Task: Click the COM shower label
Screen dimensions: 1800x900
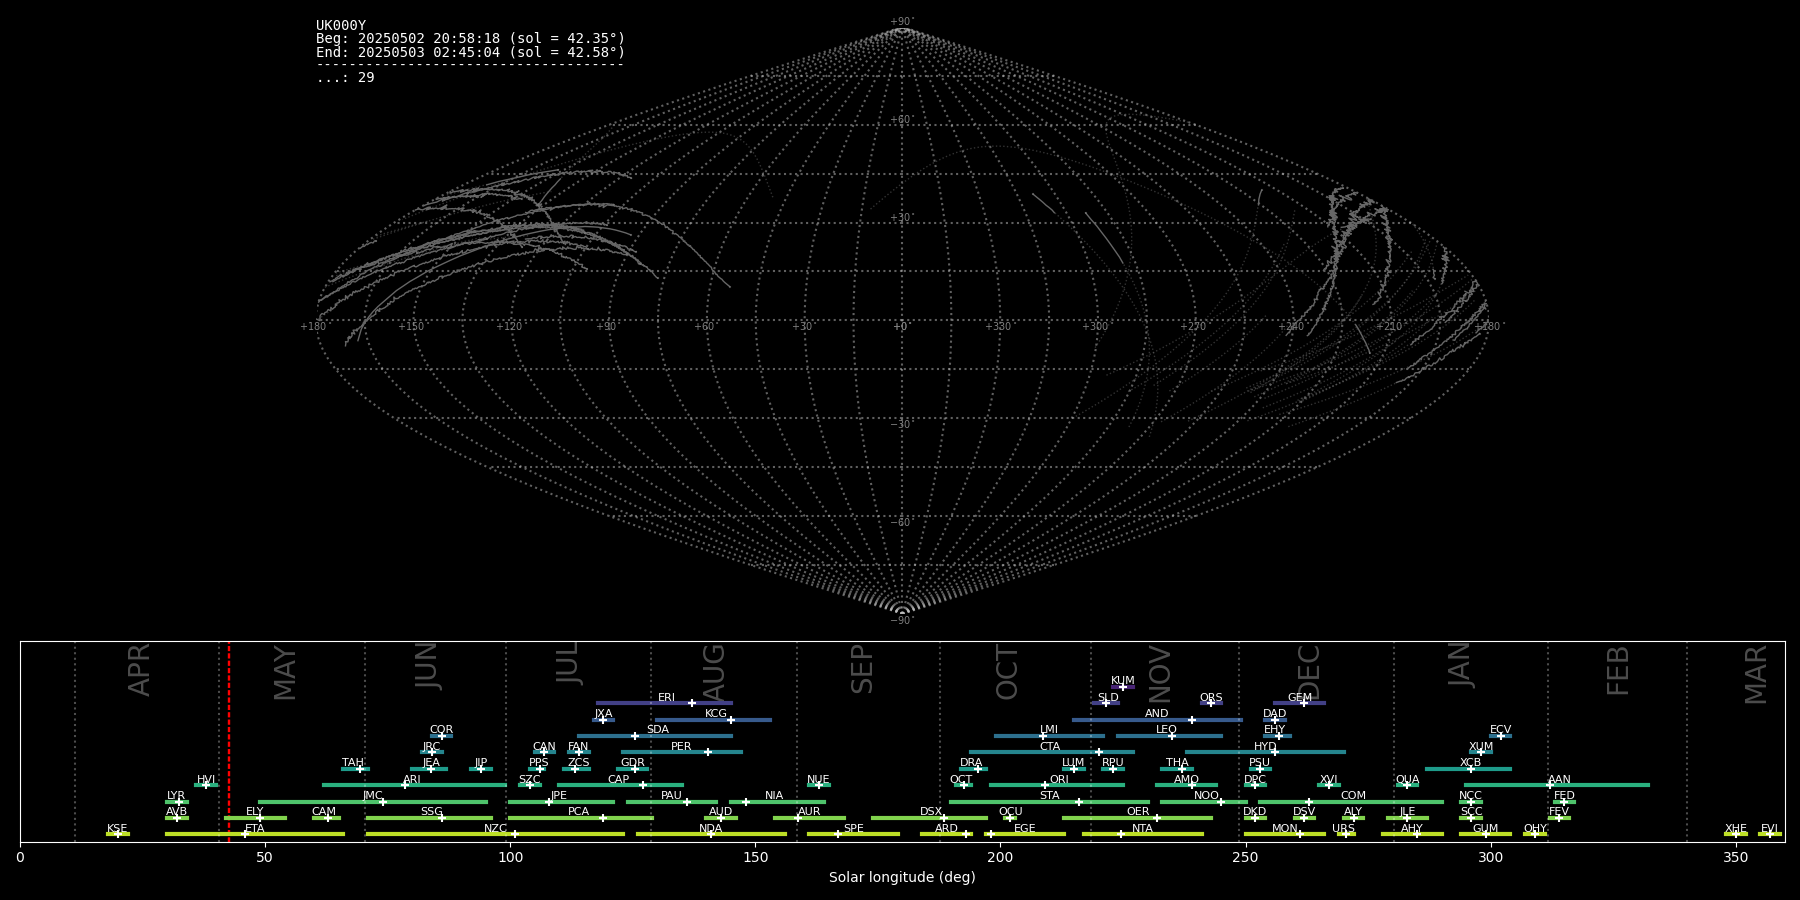Action: click(x=1353, y=796)
